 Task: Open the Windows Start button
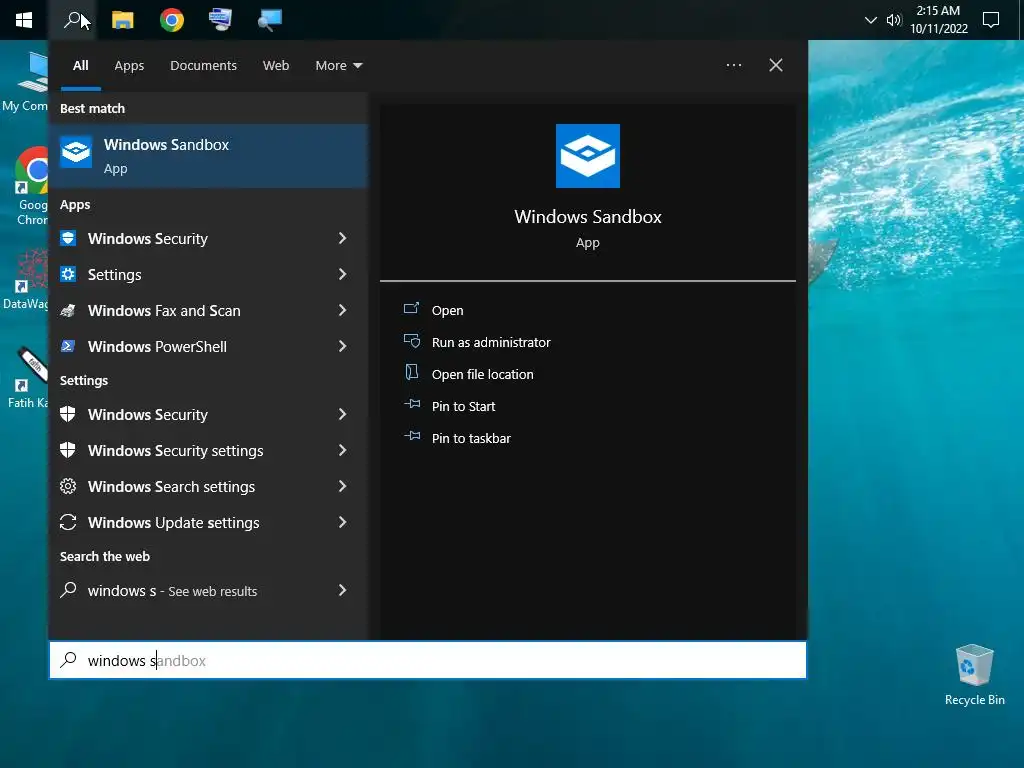[24, 20]
